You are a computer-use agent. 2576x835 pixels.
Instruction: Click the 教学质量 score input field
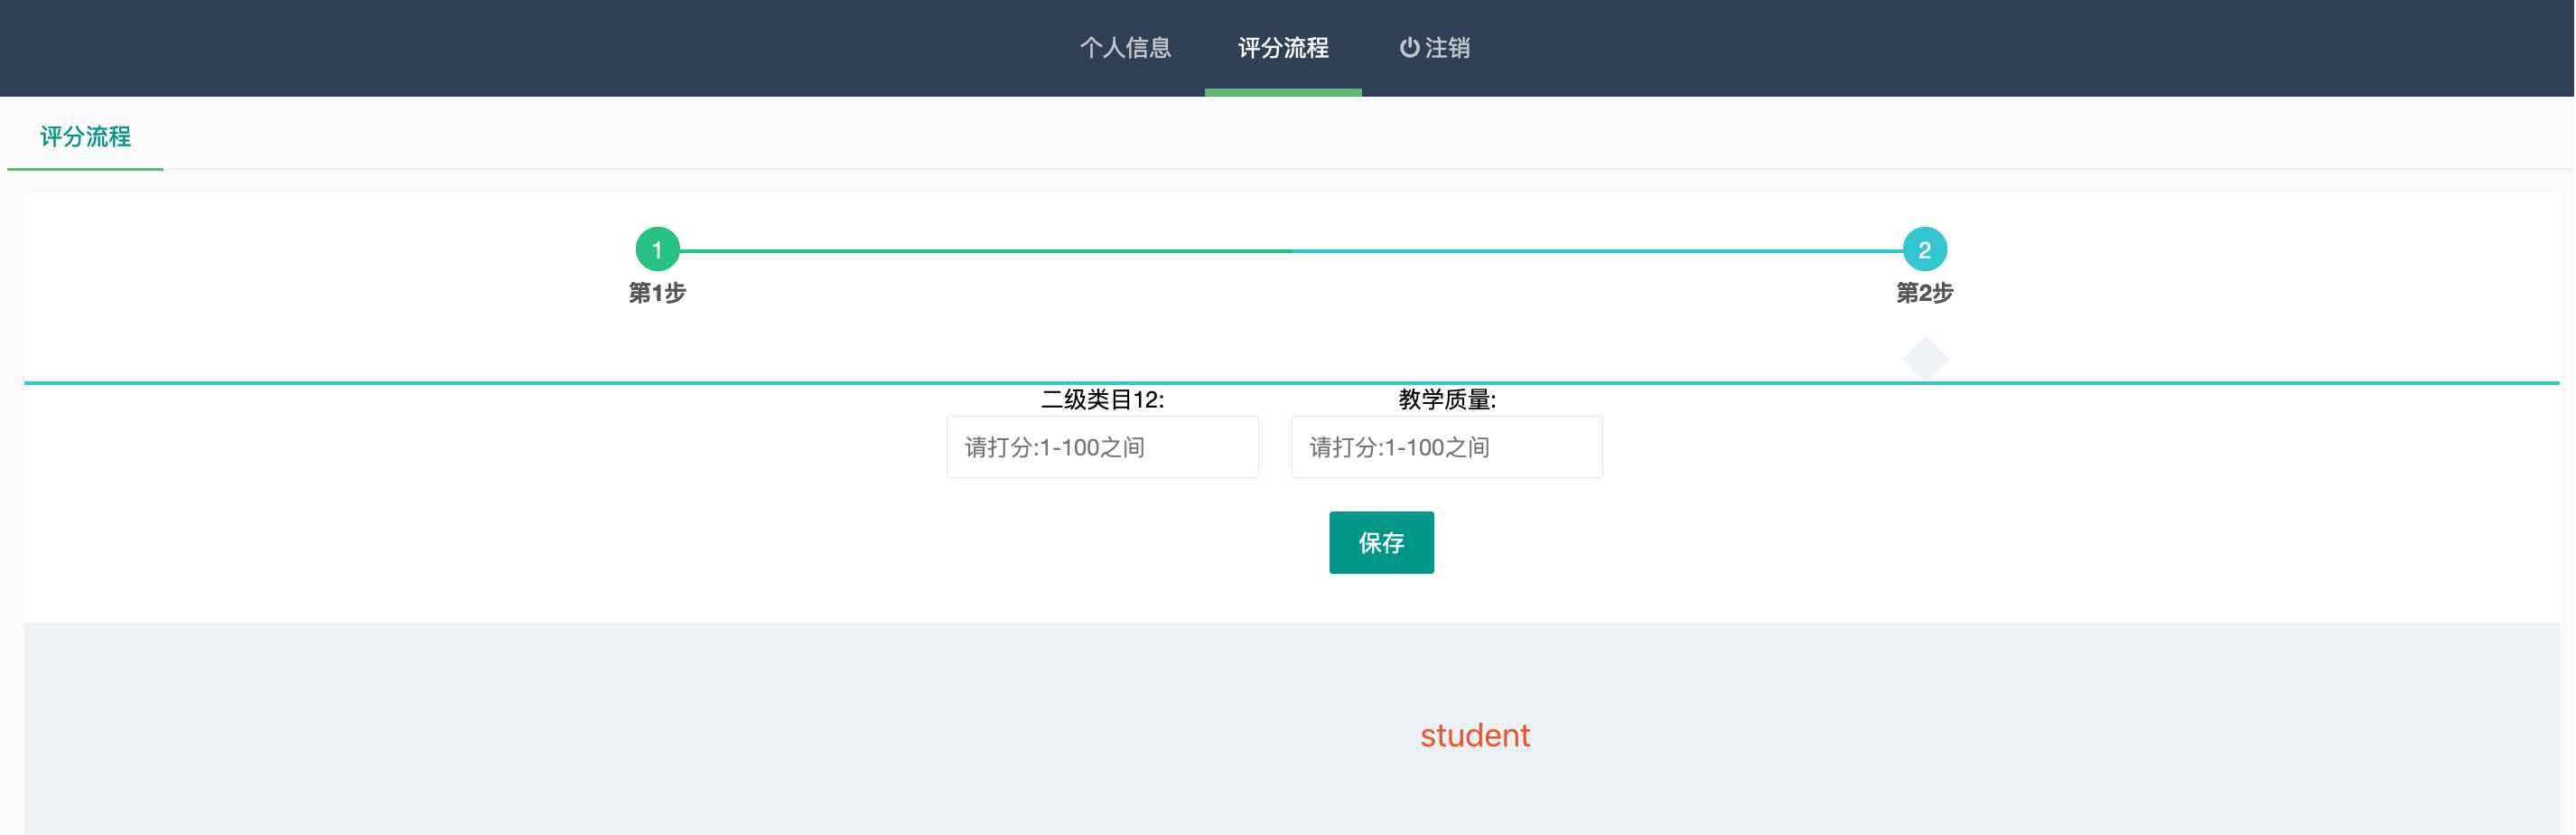click(x=1446, y=446)
